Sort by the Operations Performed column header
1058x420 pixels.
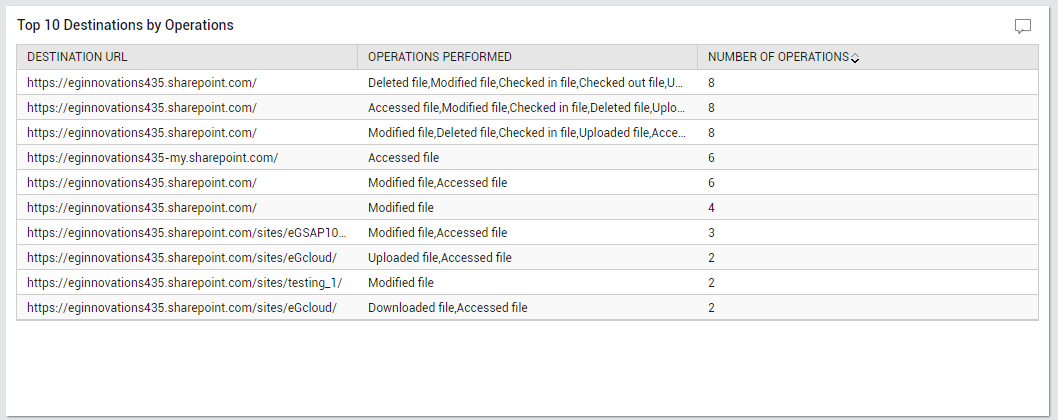(x=439, y=57)
